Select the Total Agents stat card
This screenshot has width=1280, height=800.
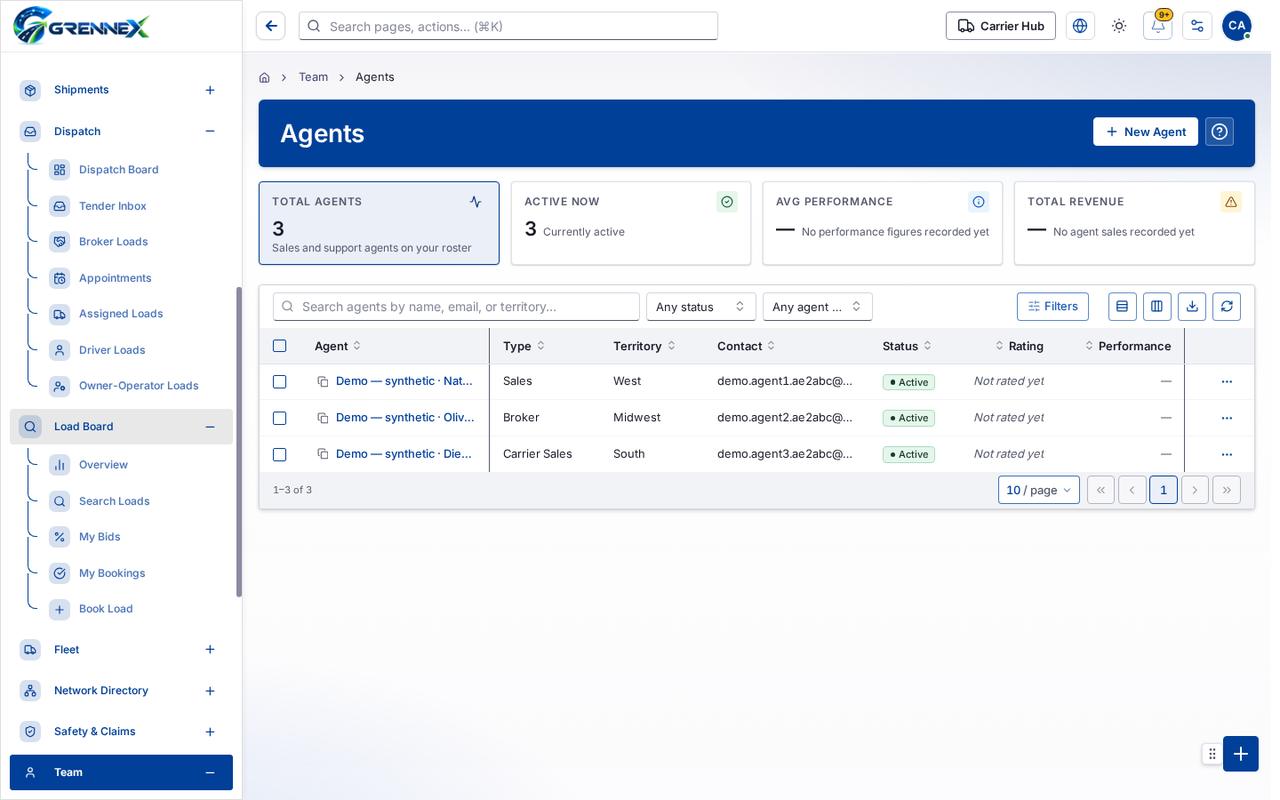(x=379, y=223)
